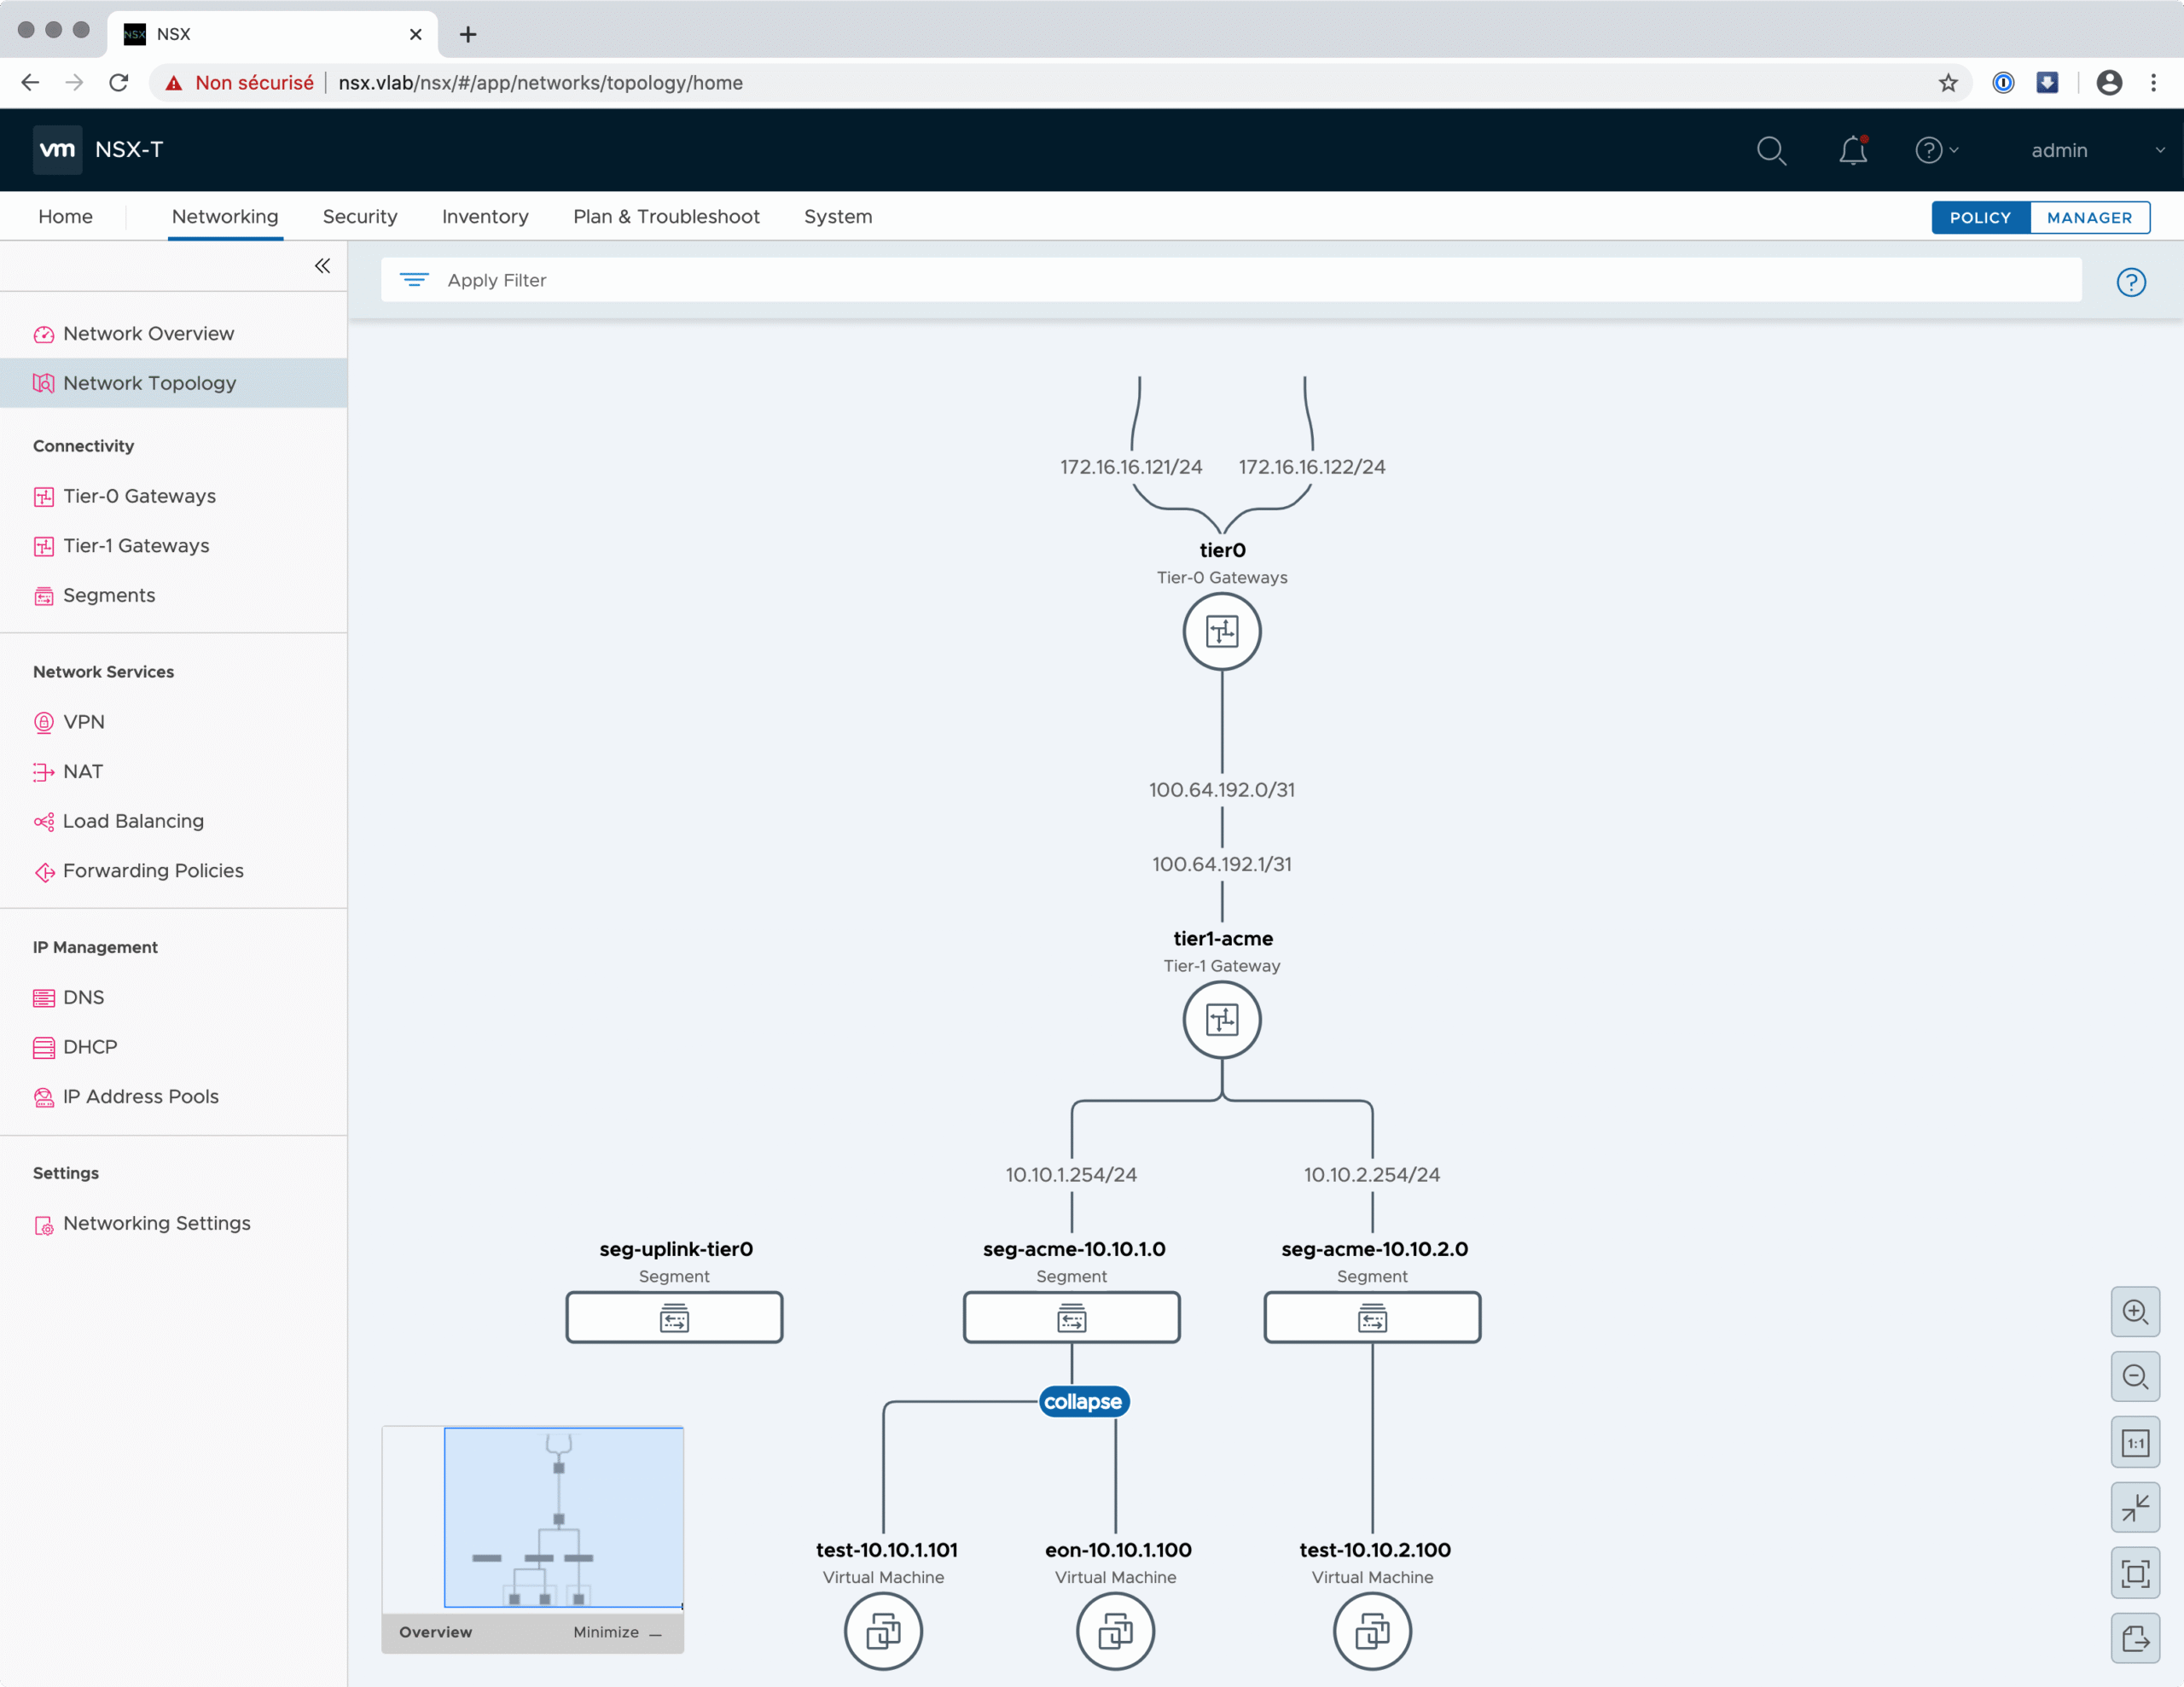2184x1687 pixels.
Task: Minimize the Overview minimap panel
Action: point(617,1632)
